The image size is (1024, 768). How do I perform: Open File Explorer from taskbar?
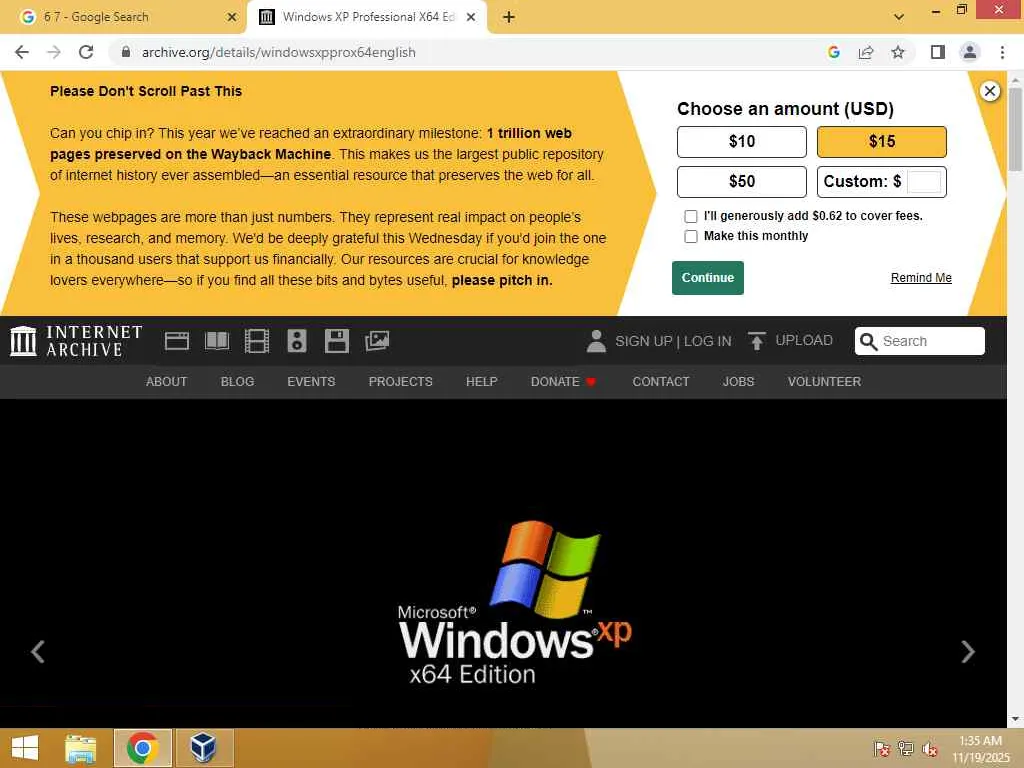click(x=81, y=748)
